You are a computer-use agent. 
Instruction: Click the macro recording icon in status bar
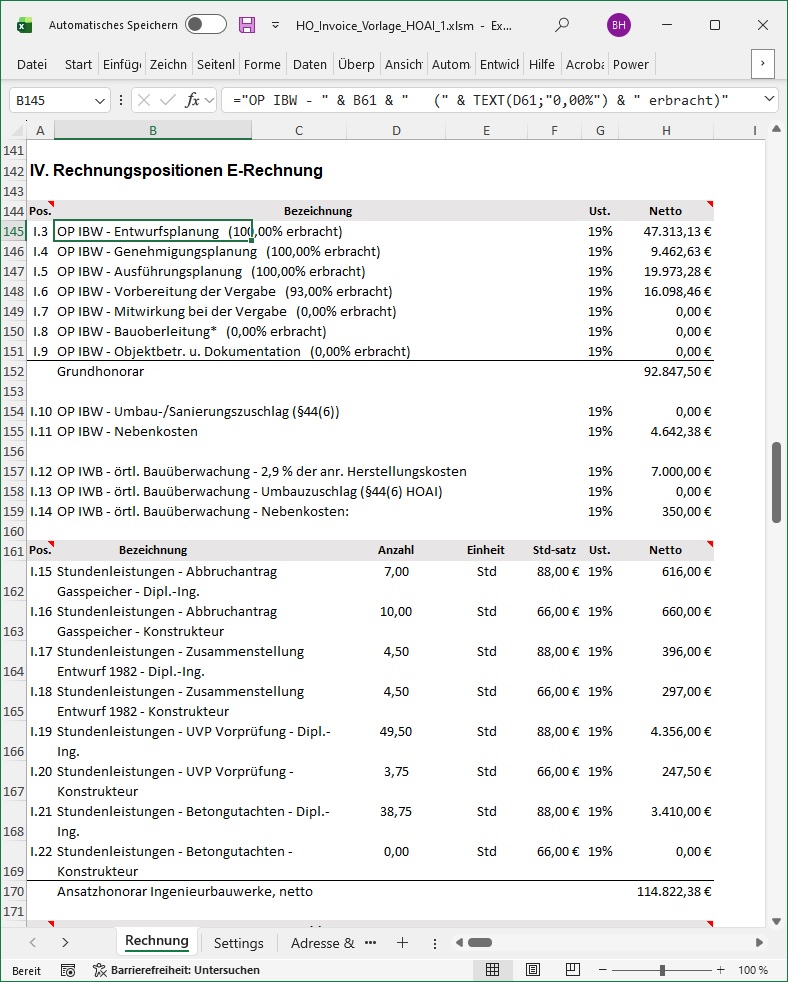(x=68, y=970)
